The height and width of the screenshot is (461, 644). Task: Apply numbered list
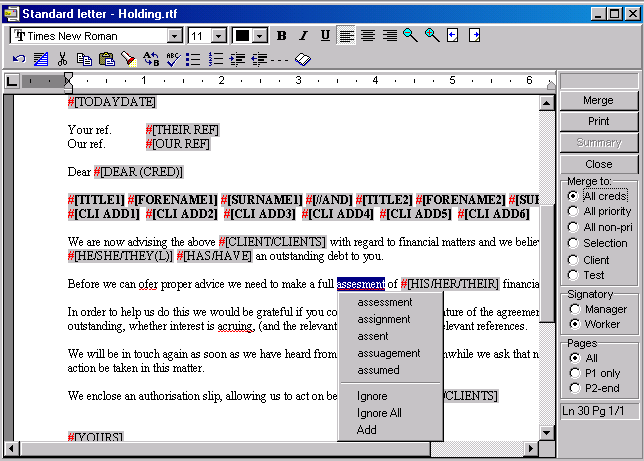[x=216, y=59]
